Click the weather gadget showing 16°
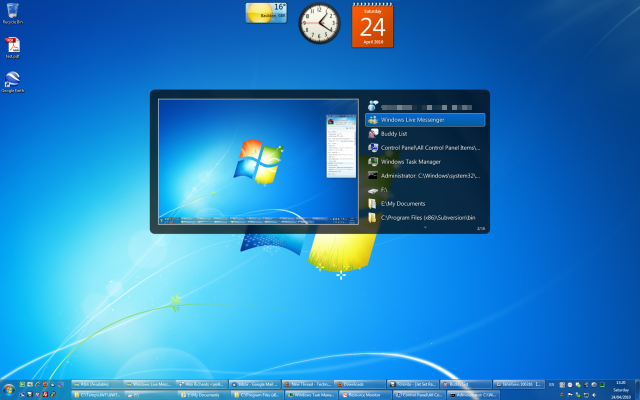Image resolution: width=640 pixels, height=400 pixels. [x=266, y=13]
